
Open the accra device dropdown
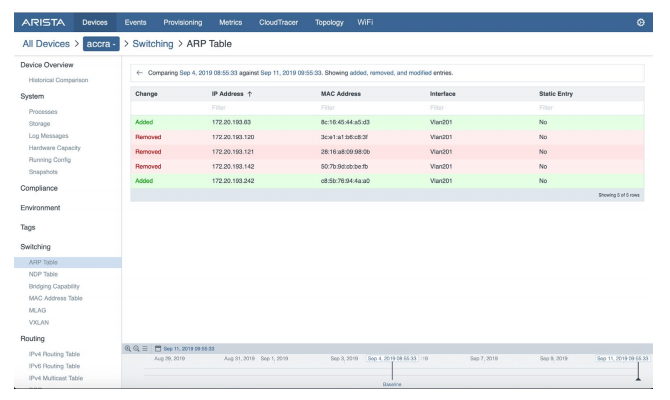[101, 44]
